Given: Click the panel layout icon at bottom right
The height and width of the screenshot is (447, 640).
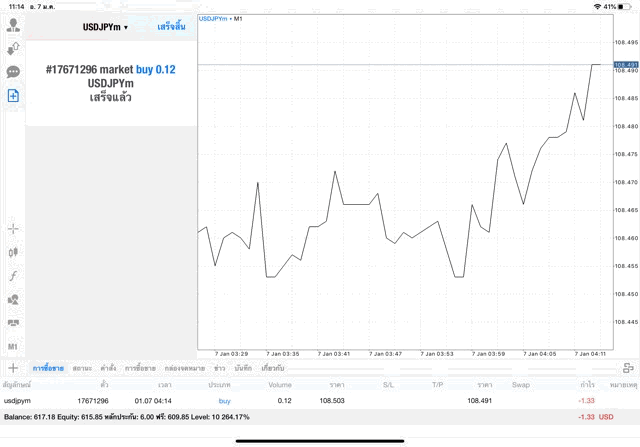Looking at the screenshot, I should pyautogui.click(x=627, y=369).
